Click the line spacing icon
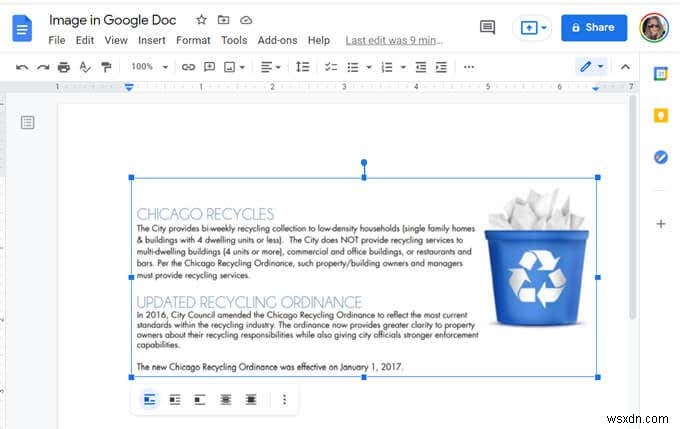The width and height of the screenshot is (680, 429). click(302, 67)
